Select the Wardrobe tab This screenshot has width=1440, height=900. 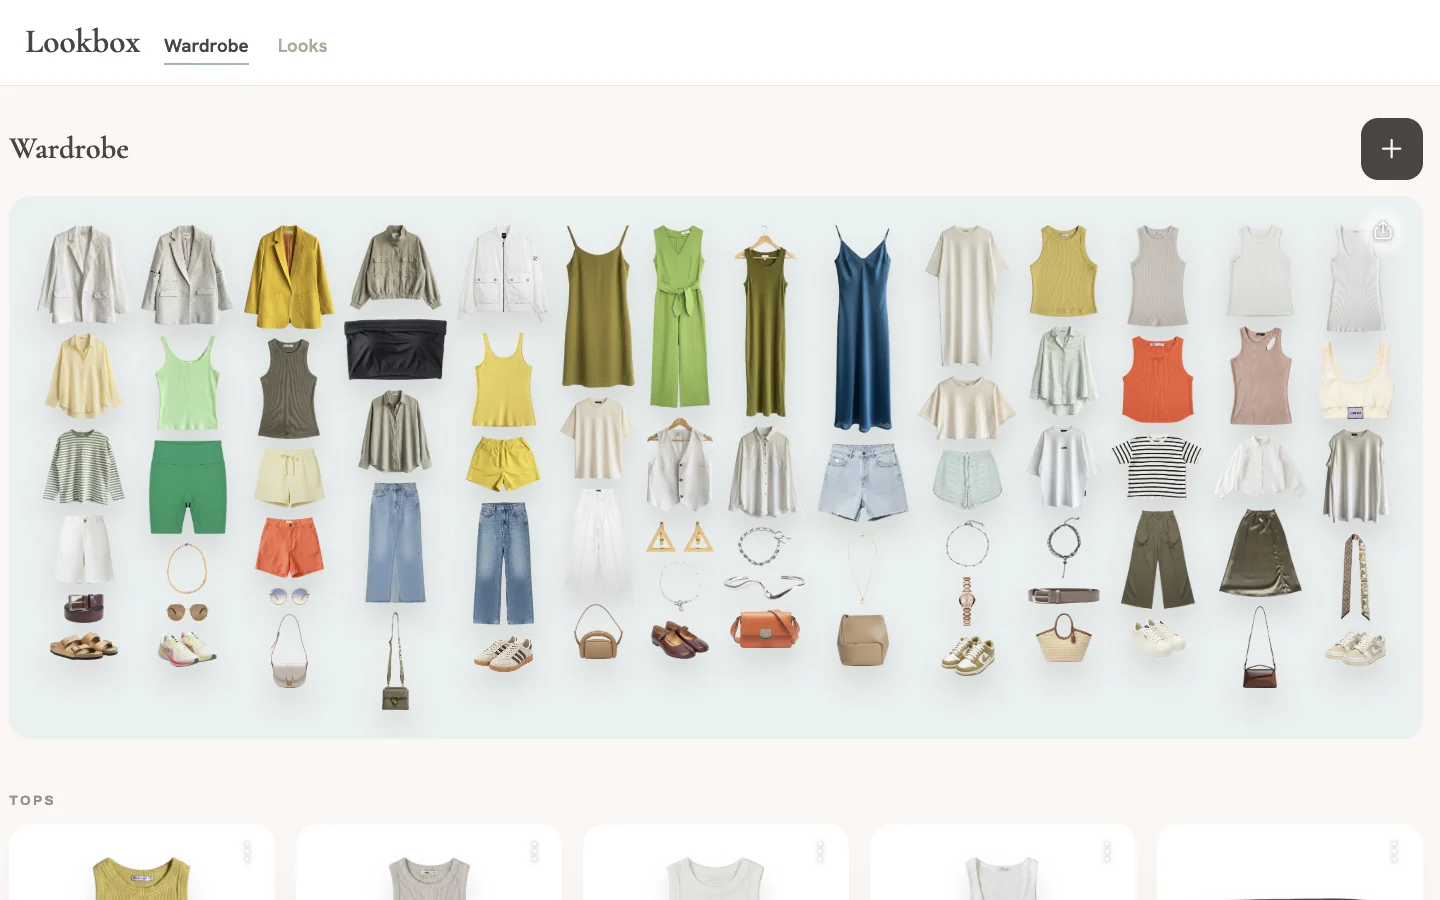click(206, 46)
